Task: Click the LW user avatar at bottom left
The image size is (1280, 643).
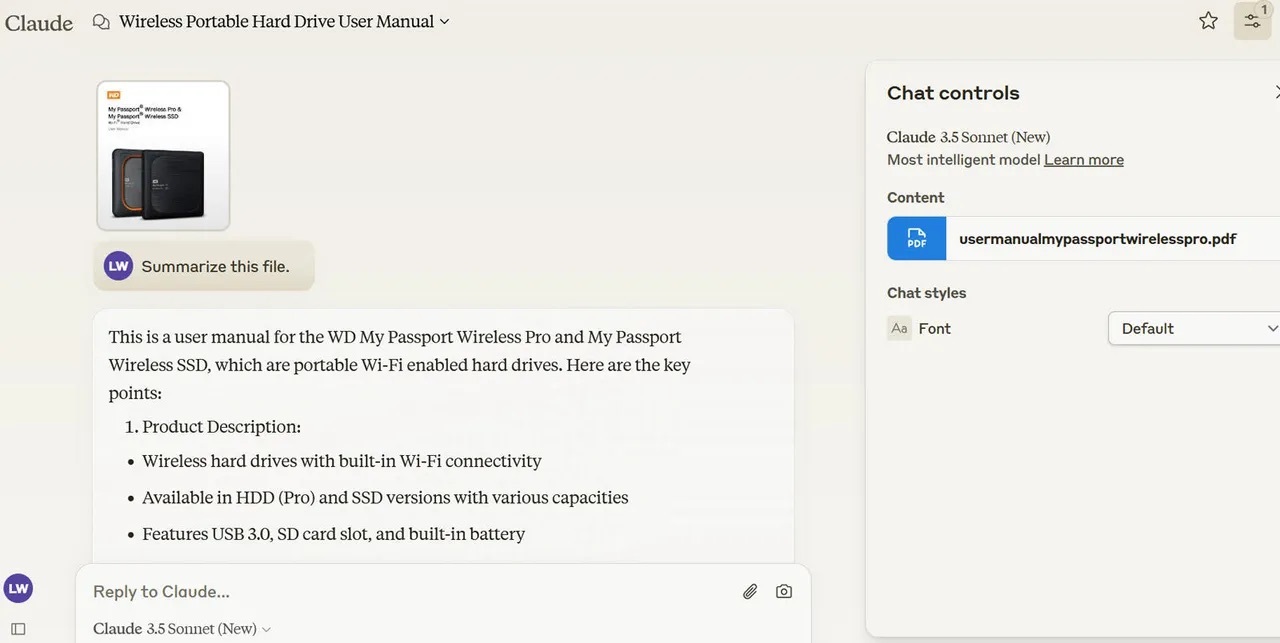Action: 18,588
